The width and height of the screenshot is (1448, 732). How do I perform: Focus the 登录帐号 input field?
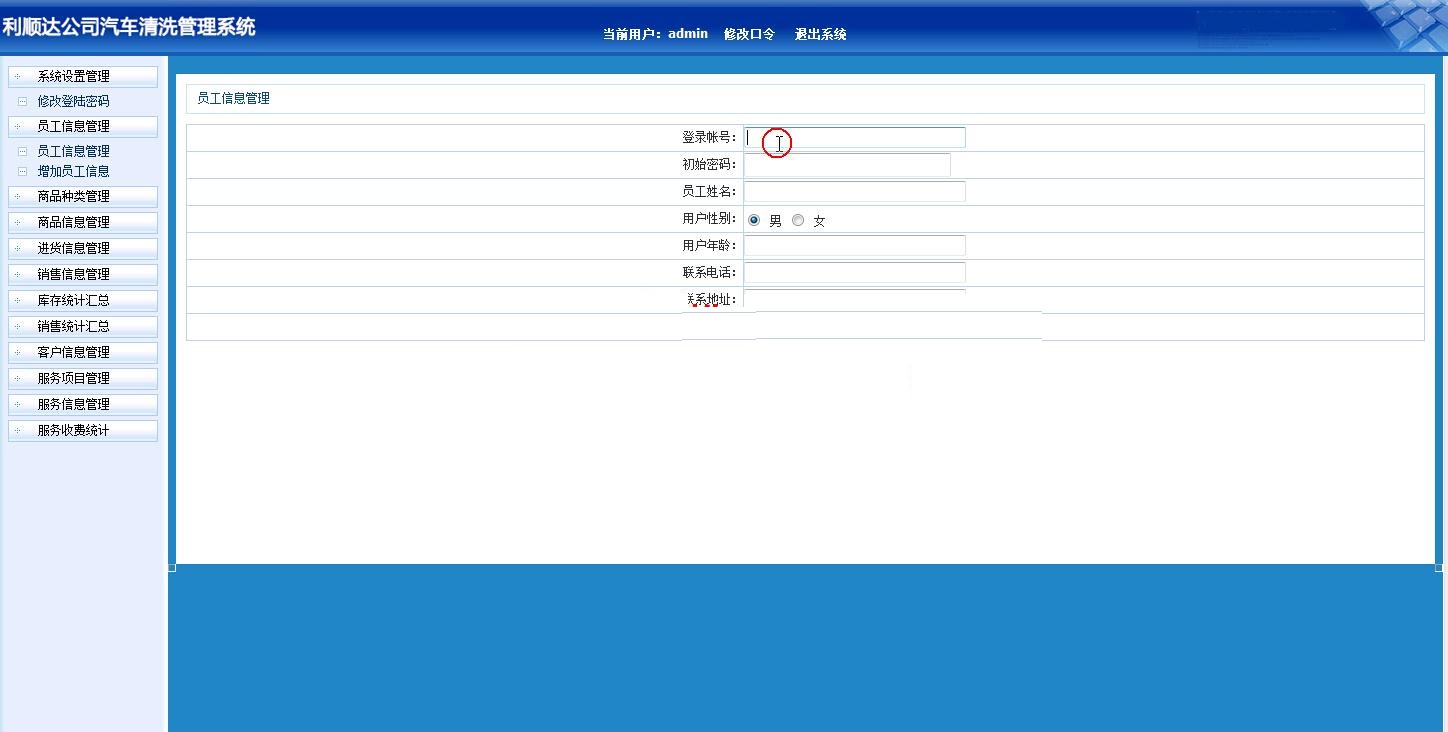pos(854,138)
